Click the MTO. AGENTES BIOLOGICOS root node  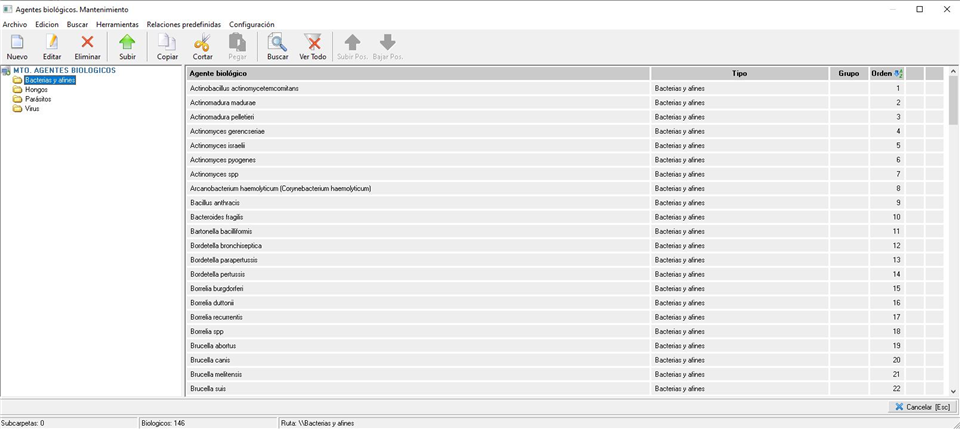click(64, 71)
